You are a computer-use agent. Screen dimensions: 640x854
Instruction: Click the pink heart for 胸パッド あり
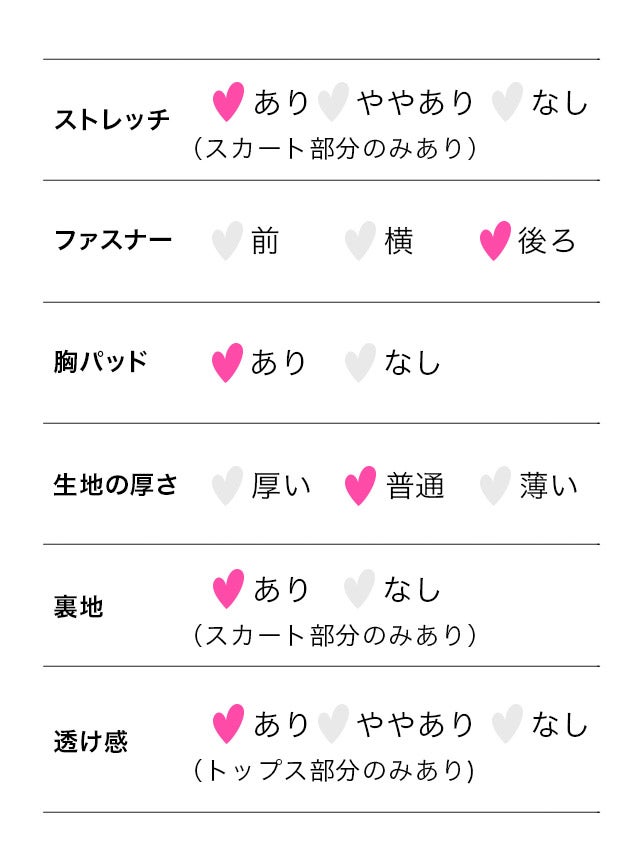coord(227,362)
